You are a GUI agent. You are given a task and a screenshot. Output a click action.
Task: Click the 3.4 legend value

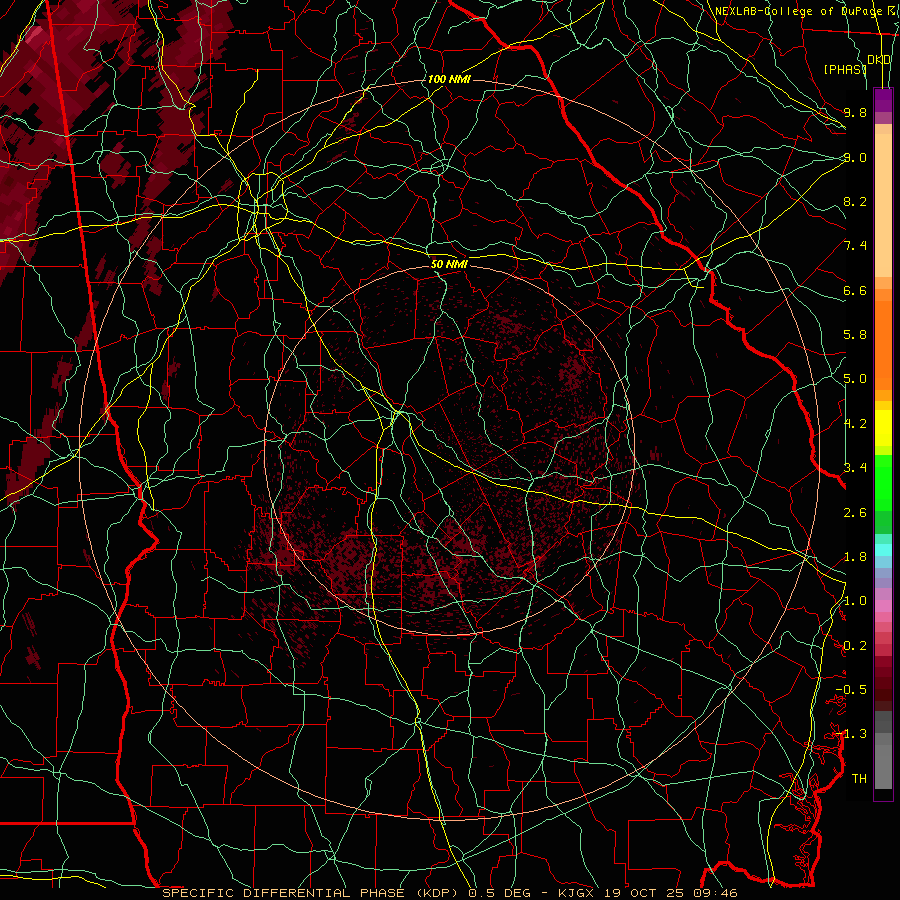coord(855,468)
